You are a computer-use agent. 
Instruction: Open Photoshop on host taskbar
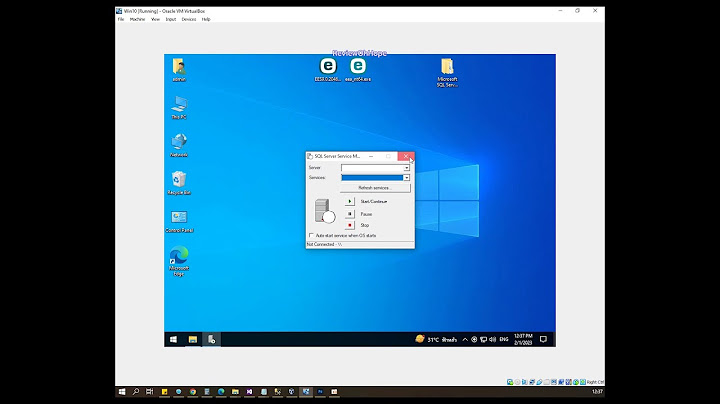320,392
